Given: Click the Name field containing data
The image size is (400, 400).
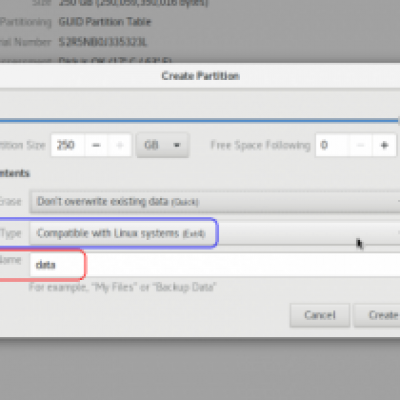Looking at the screenshot, I should pyautogui.click(x=215, y=265).
